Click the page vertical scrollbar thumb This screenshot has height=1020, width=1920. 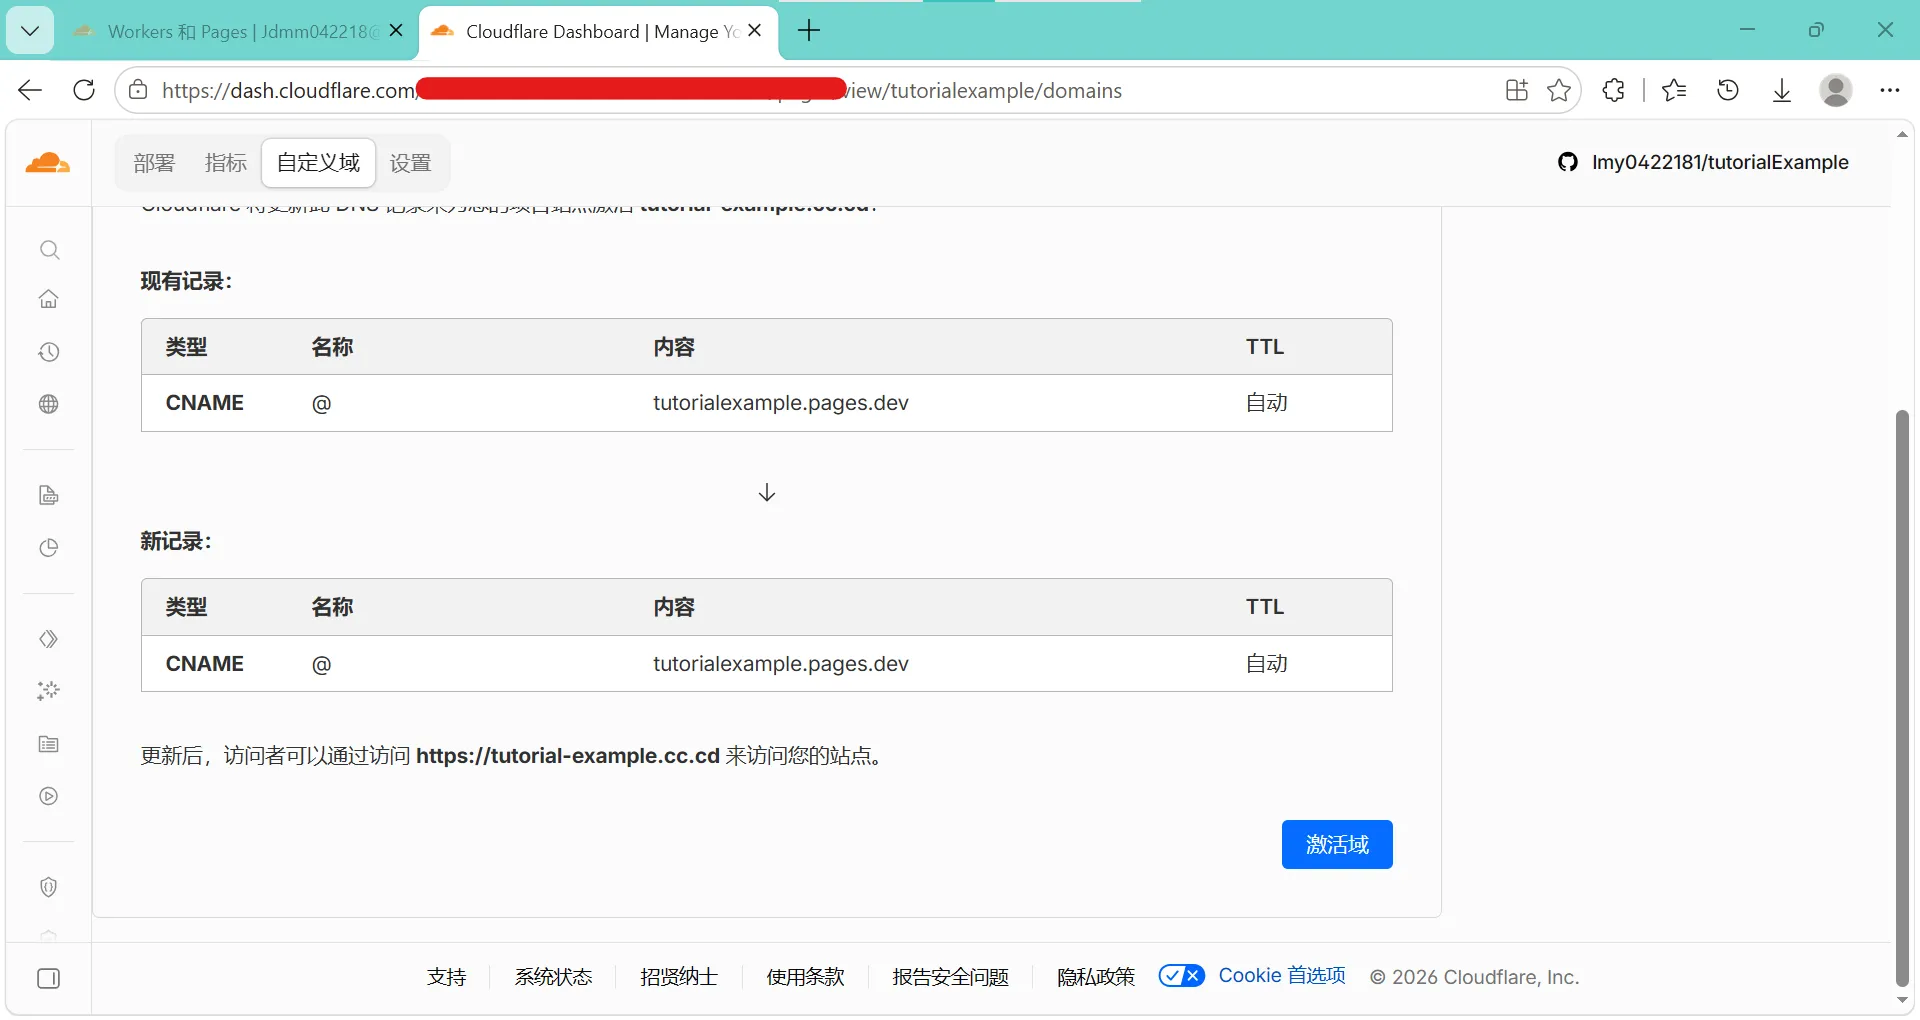tap(1902, 698)
